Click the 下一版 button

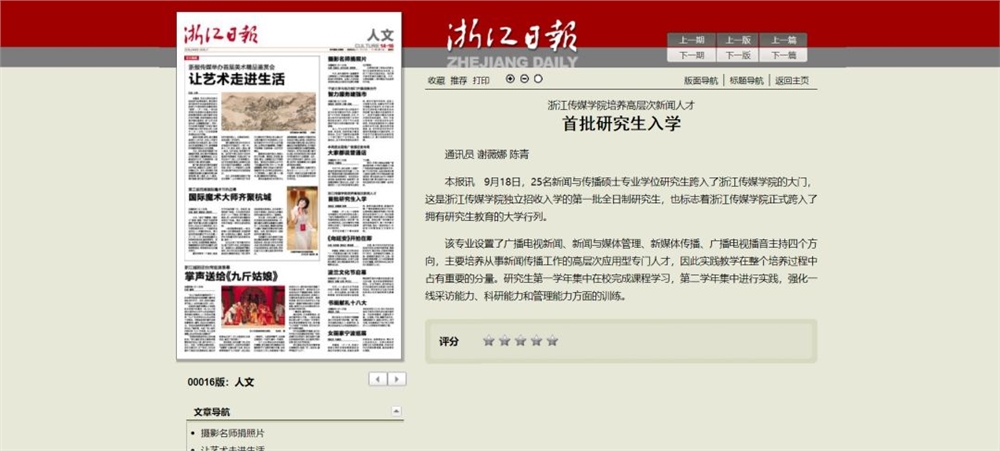click(737, 55)
